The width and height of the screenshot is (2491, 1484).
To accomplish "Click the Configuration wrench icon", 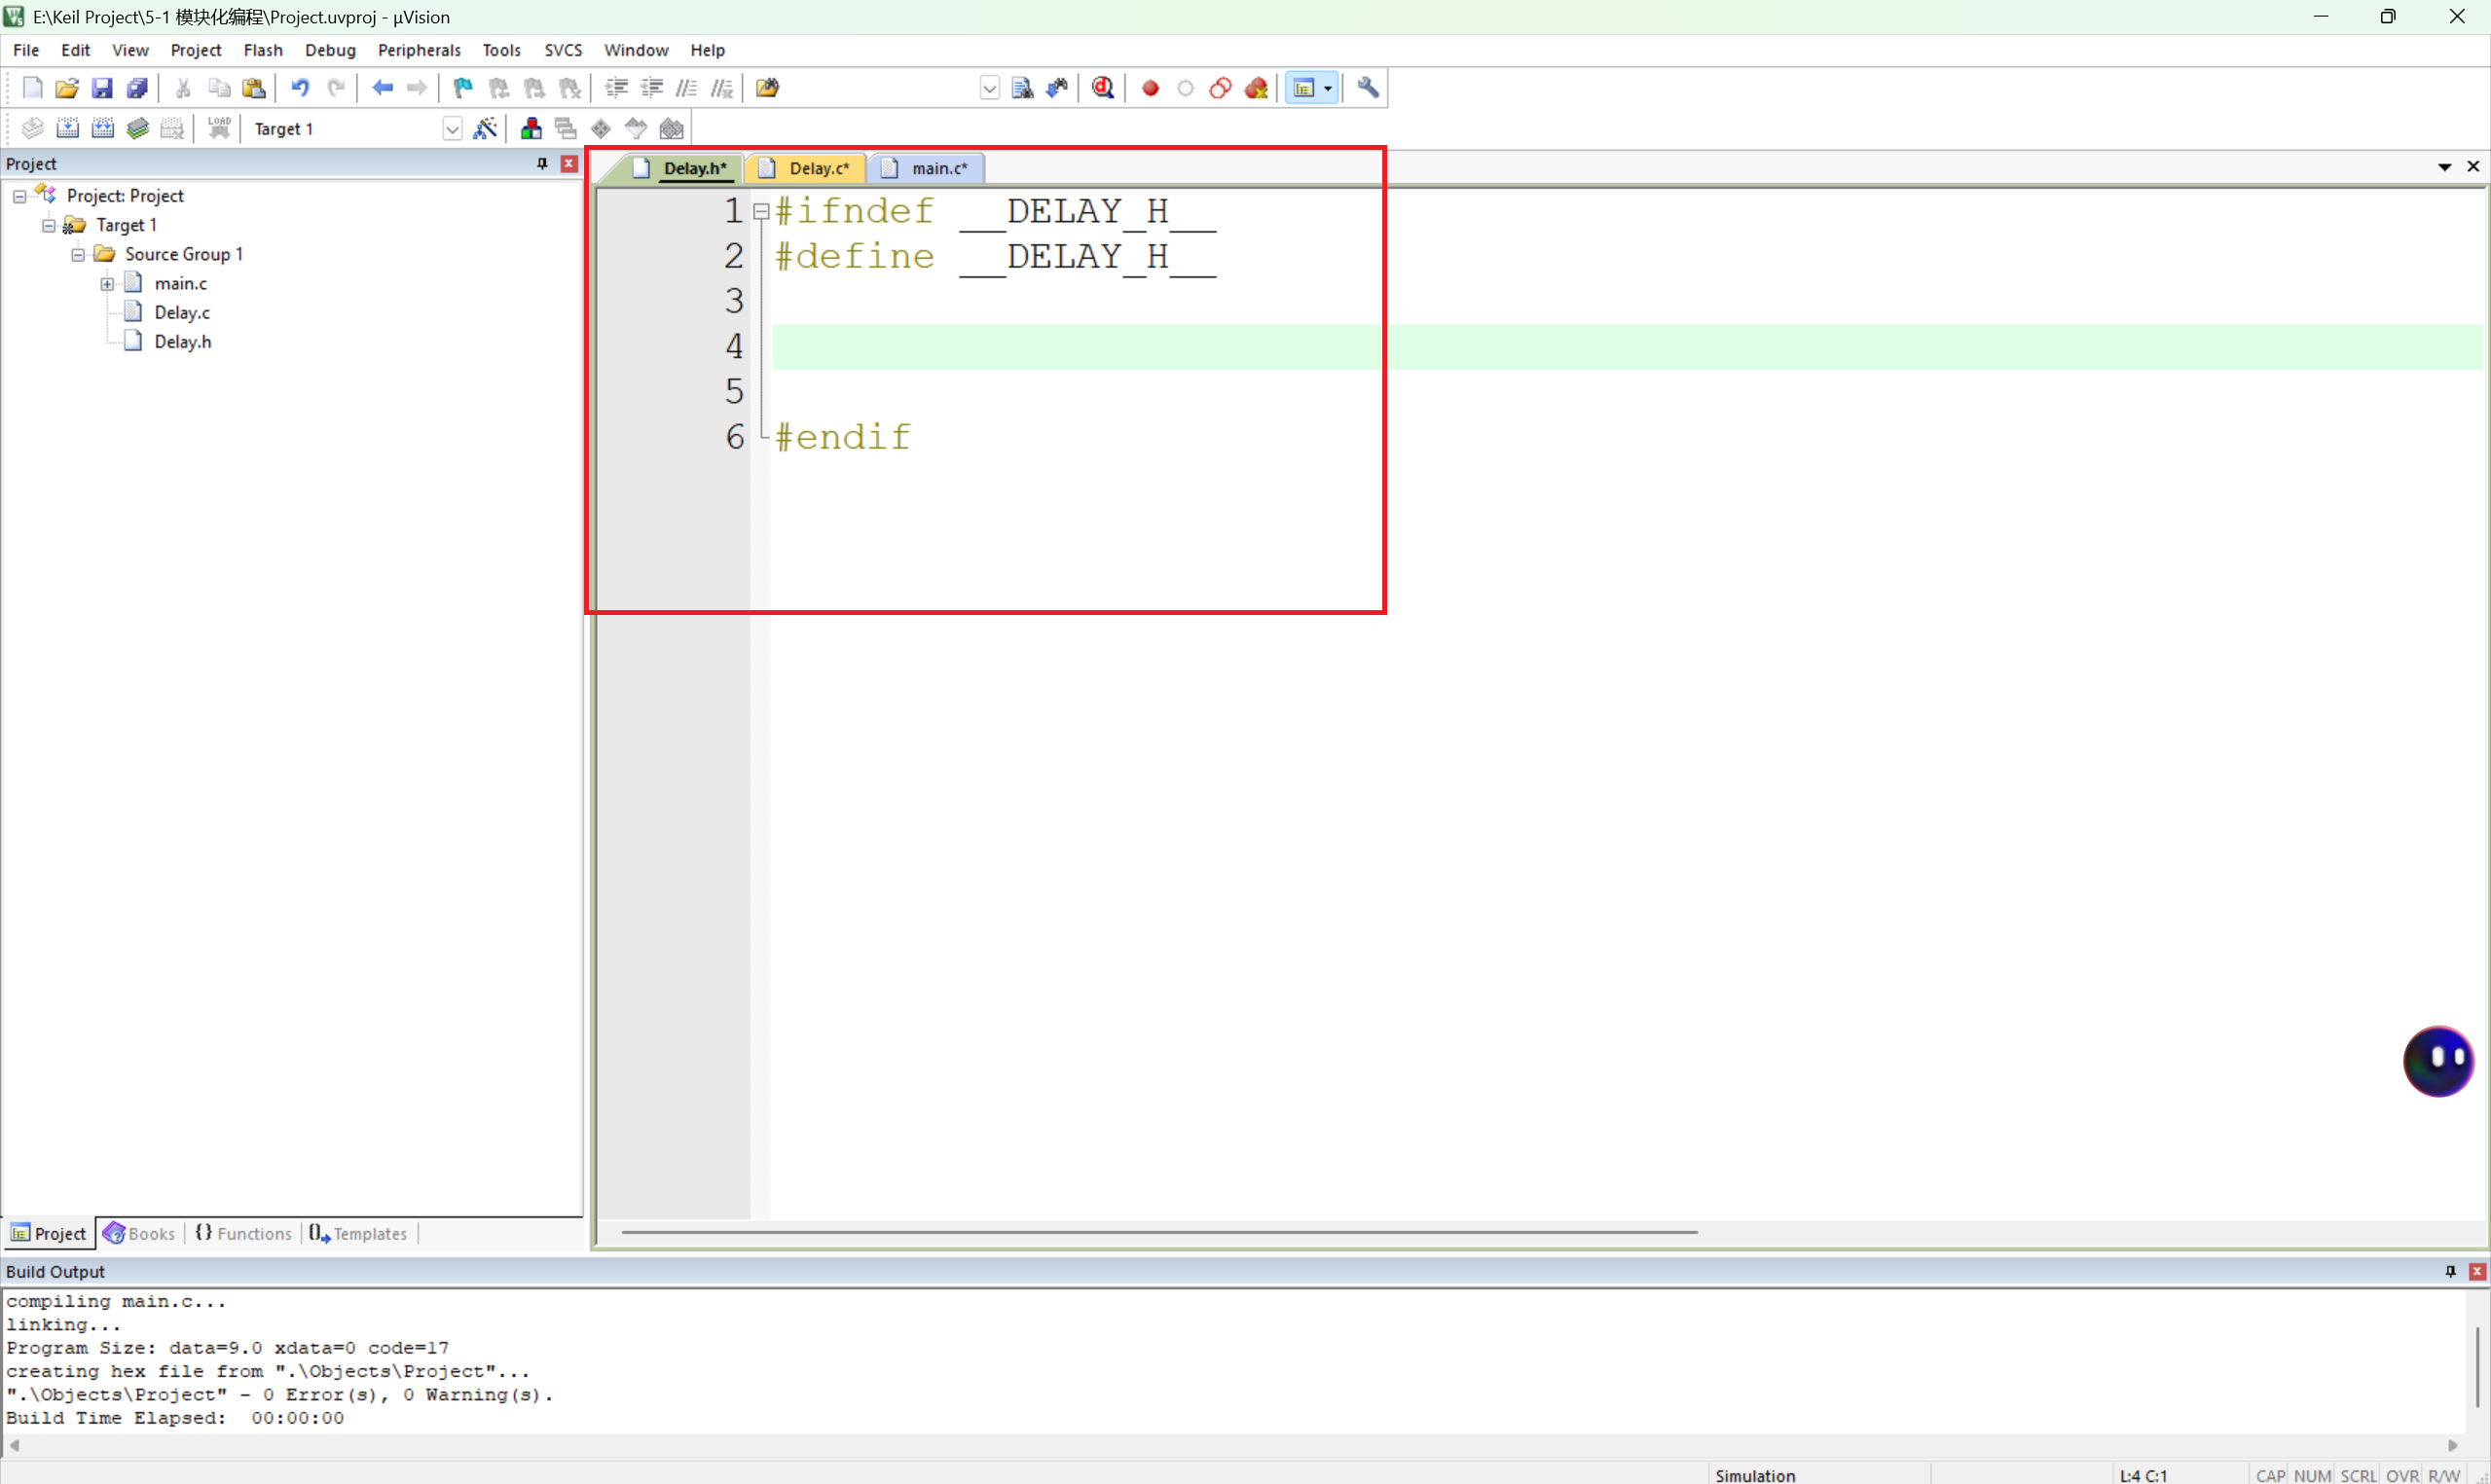I will (1368, 88).
